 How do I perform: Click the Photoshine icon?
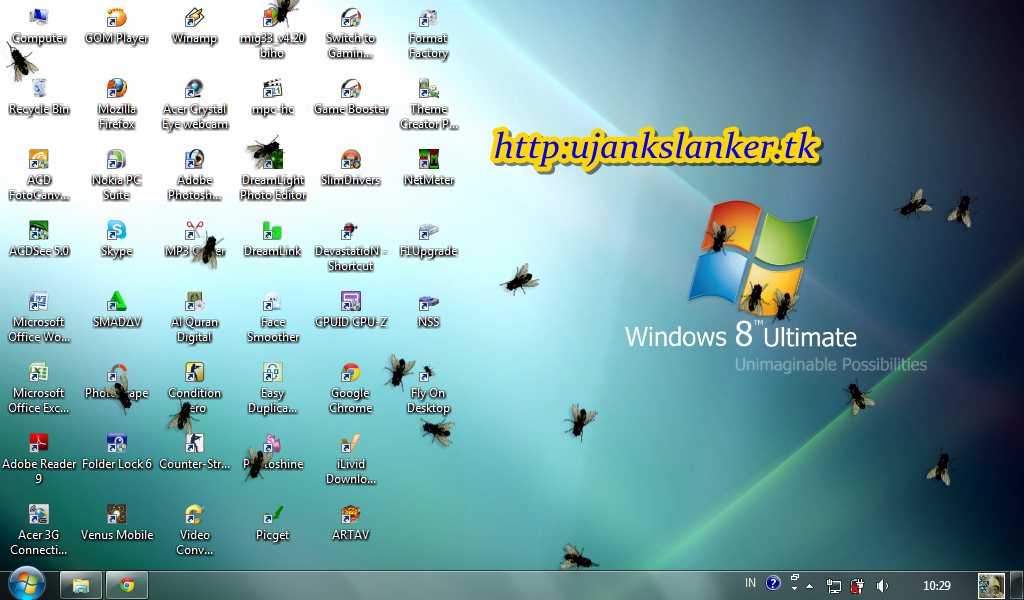(x=272, y=451)
